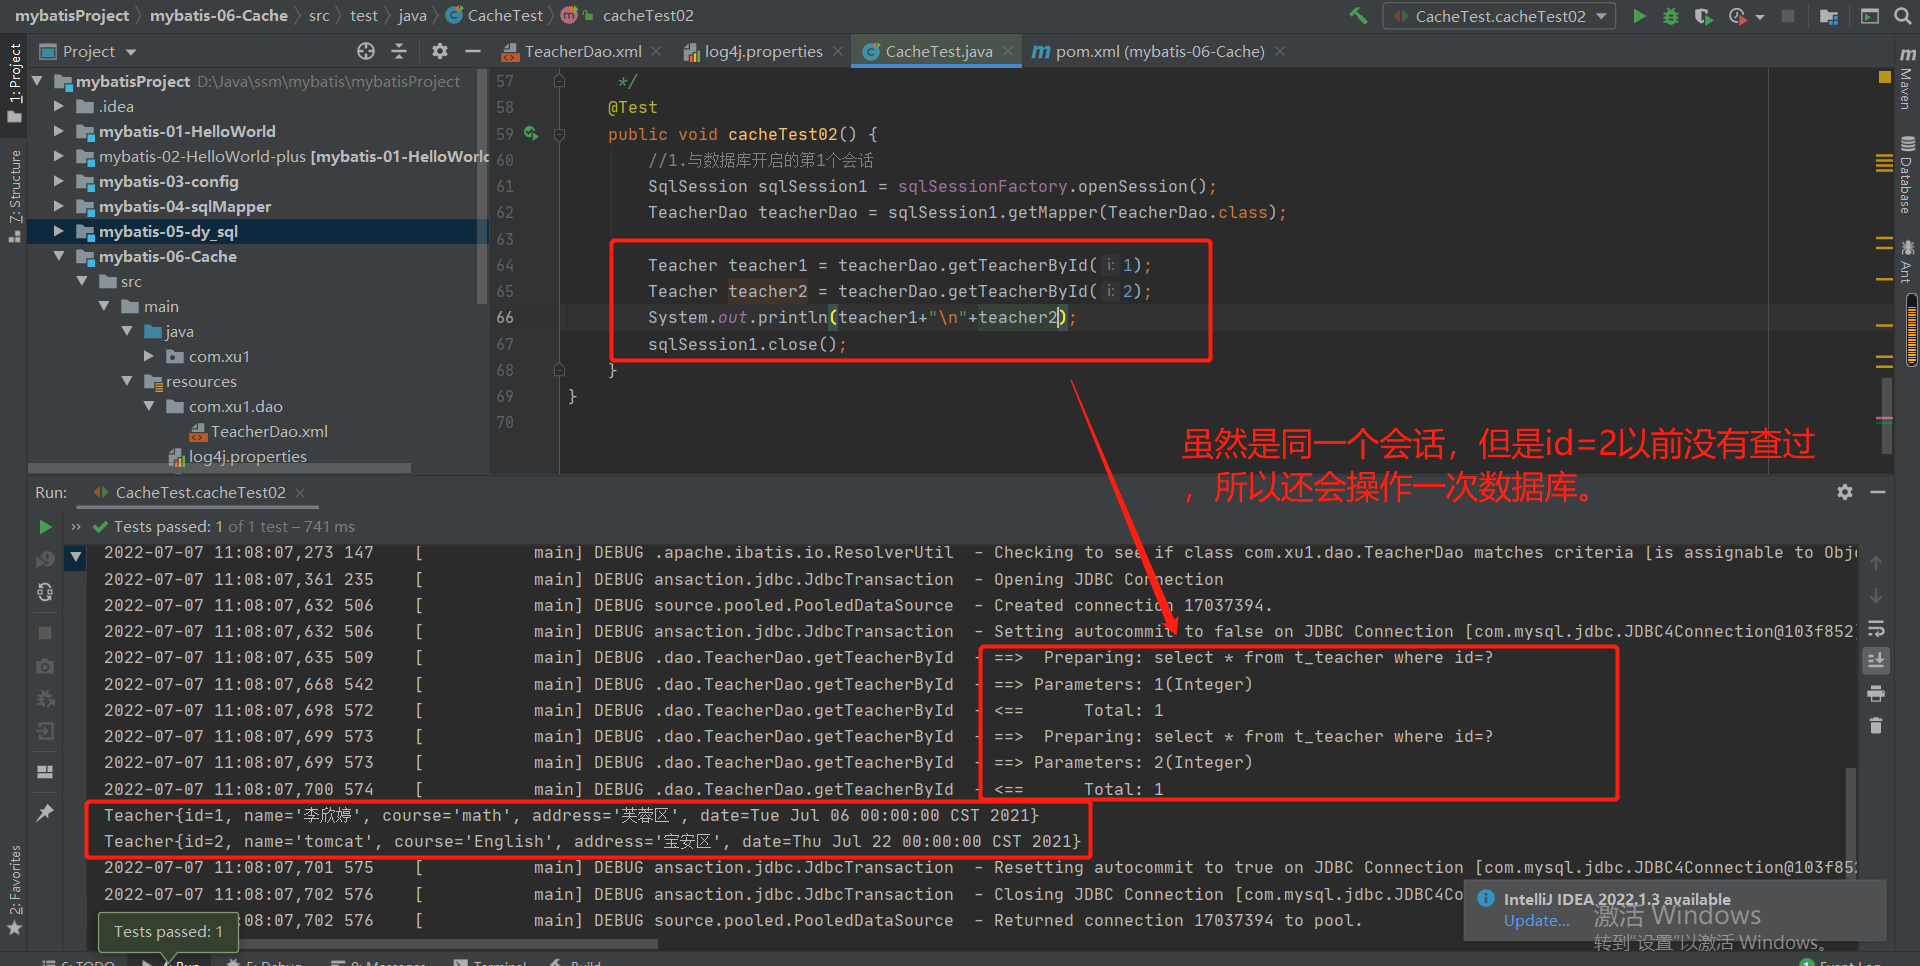Expand the .idea folder

coord(58,106)
